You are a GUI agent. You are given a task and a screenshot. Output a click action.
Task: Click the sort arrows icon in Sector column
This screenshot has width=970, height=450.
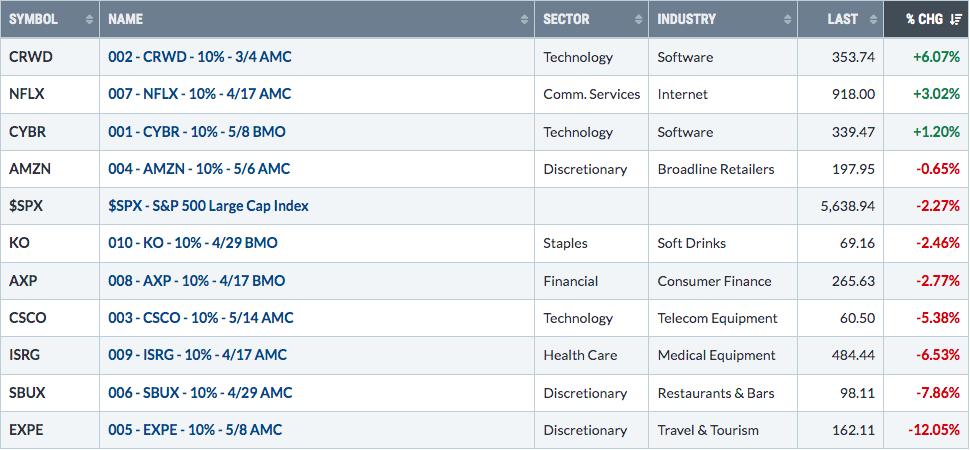click(x=638, y=19)
